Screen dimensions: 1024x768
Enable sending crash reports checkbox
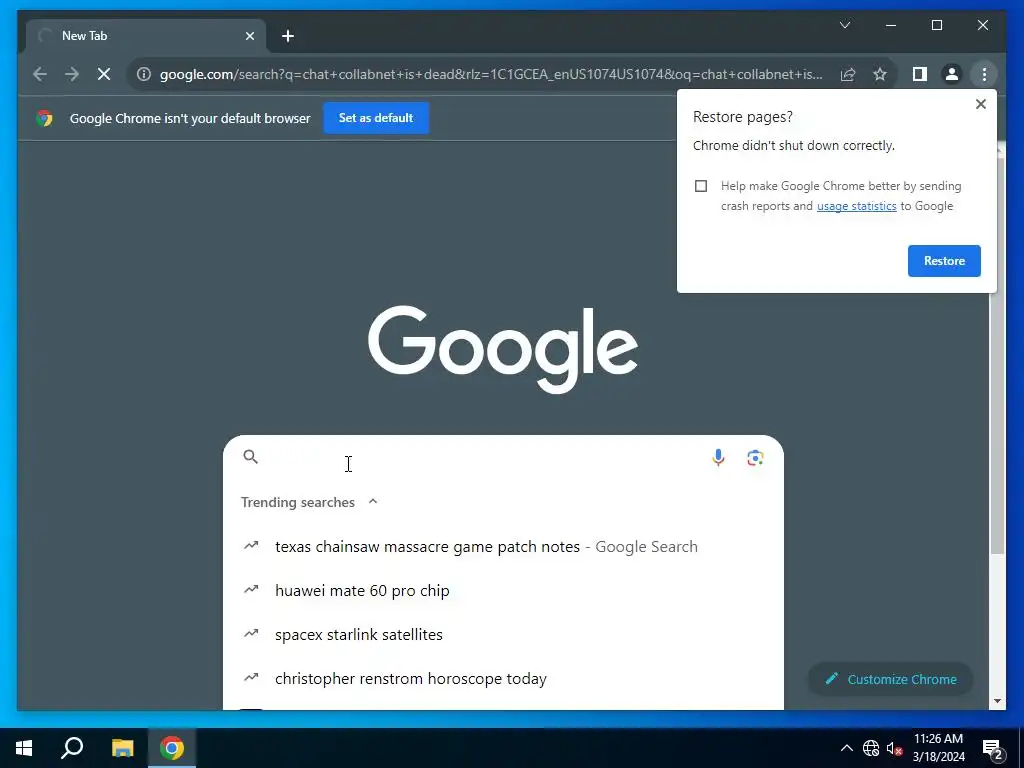701,186
